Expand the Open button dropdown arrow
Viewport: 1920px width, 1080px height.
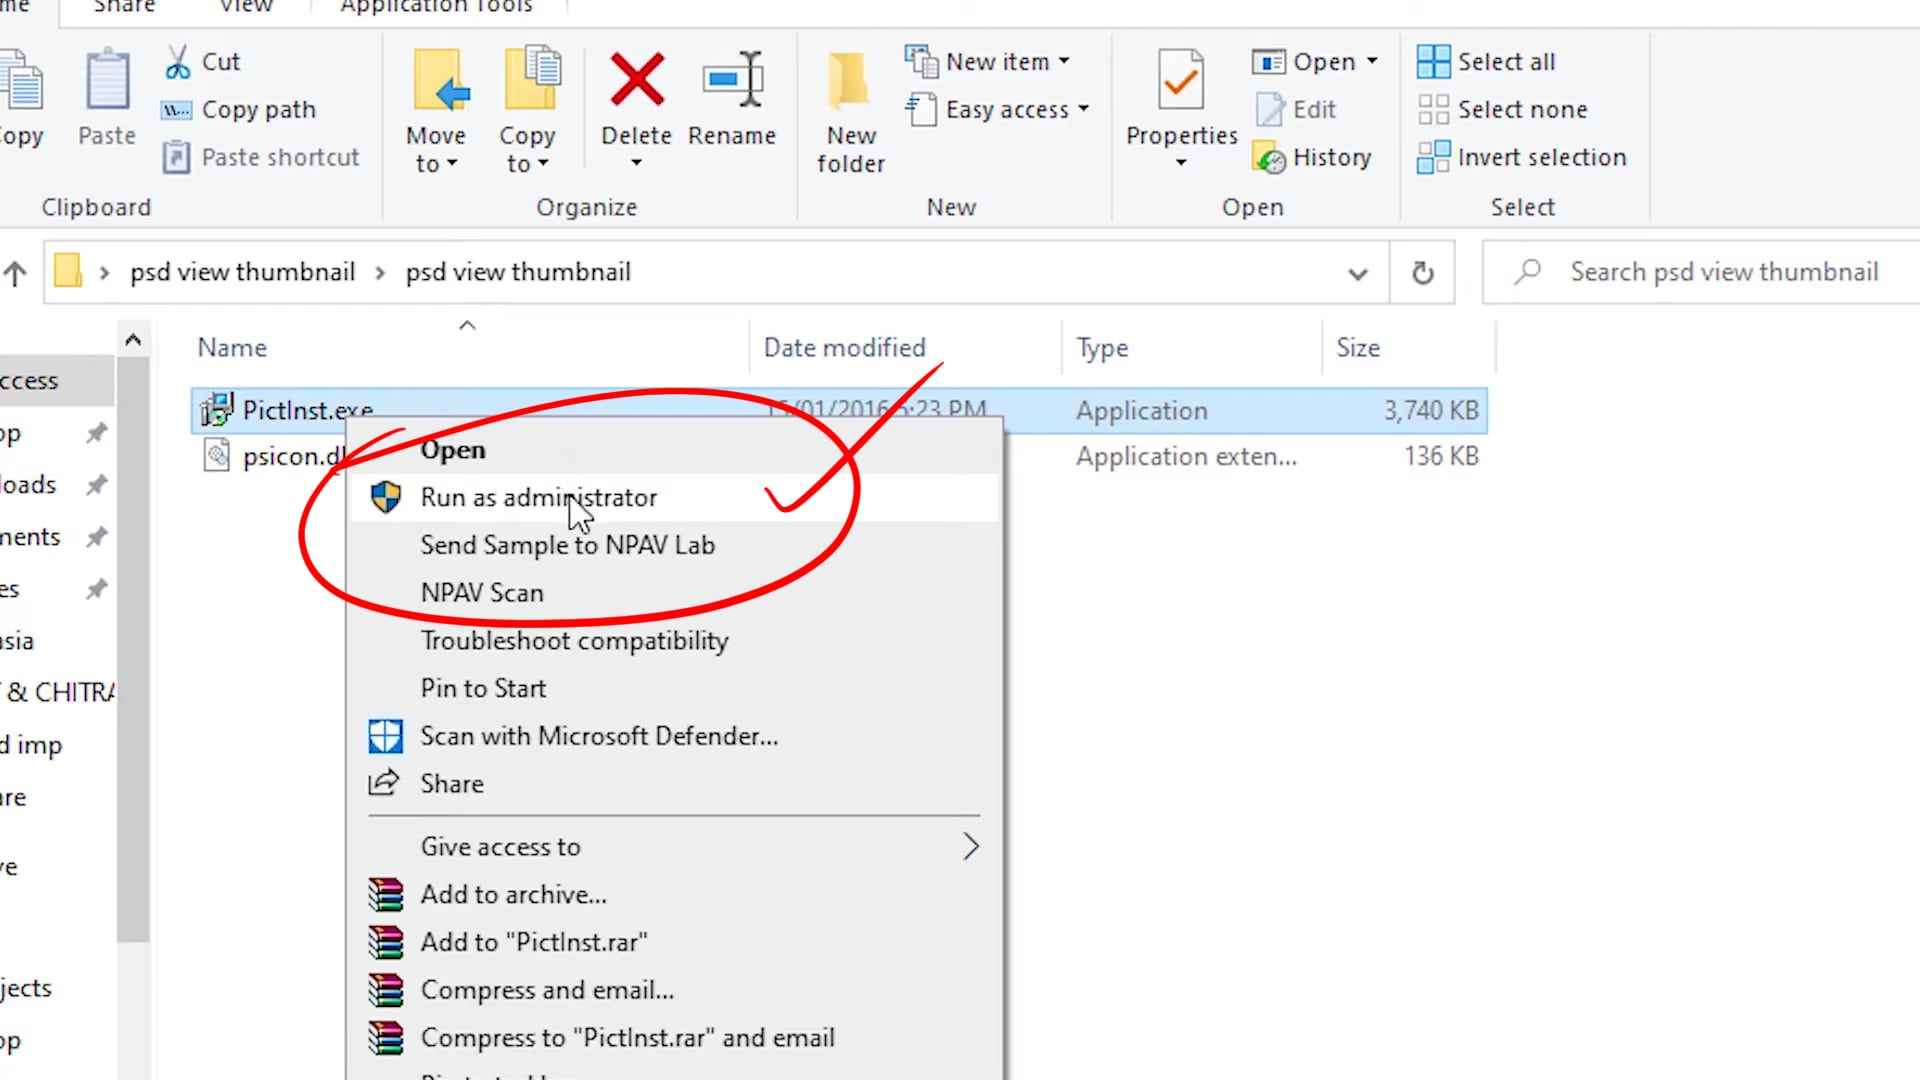click(x=1372, y=62)
